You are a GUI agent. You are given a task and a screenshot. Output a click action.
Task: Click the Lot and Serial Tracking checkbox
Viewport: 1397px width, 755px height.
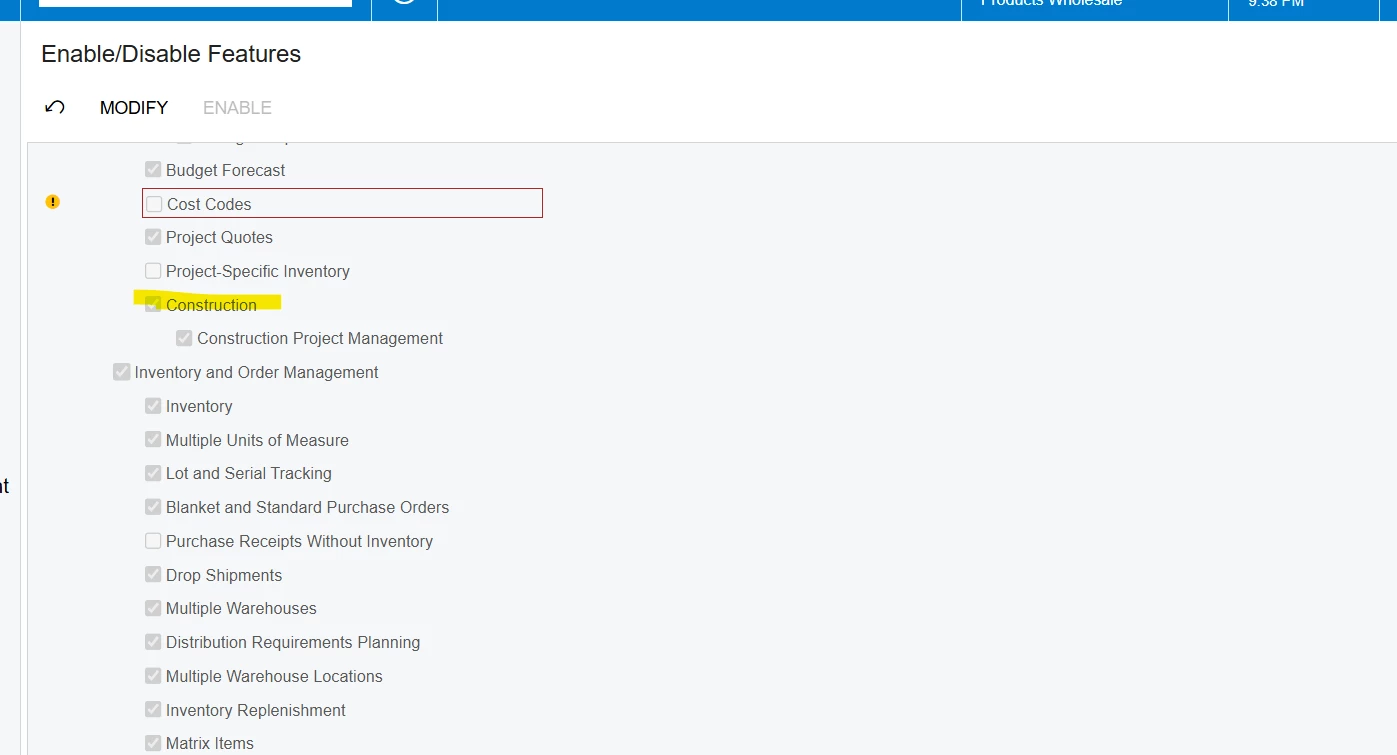[153, 473]
